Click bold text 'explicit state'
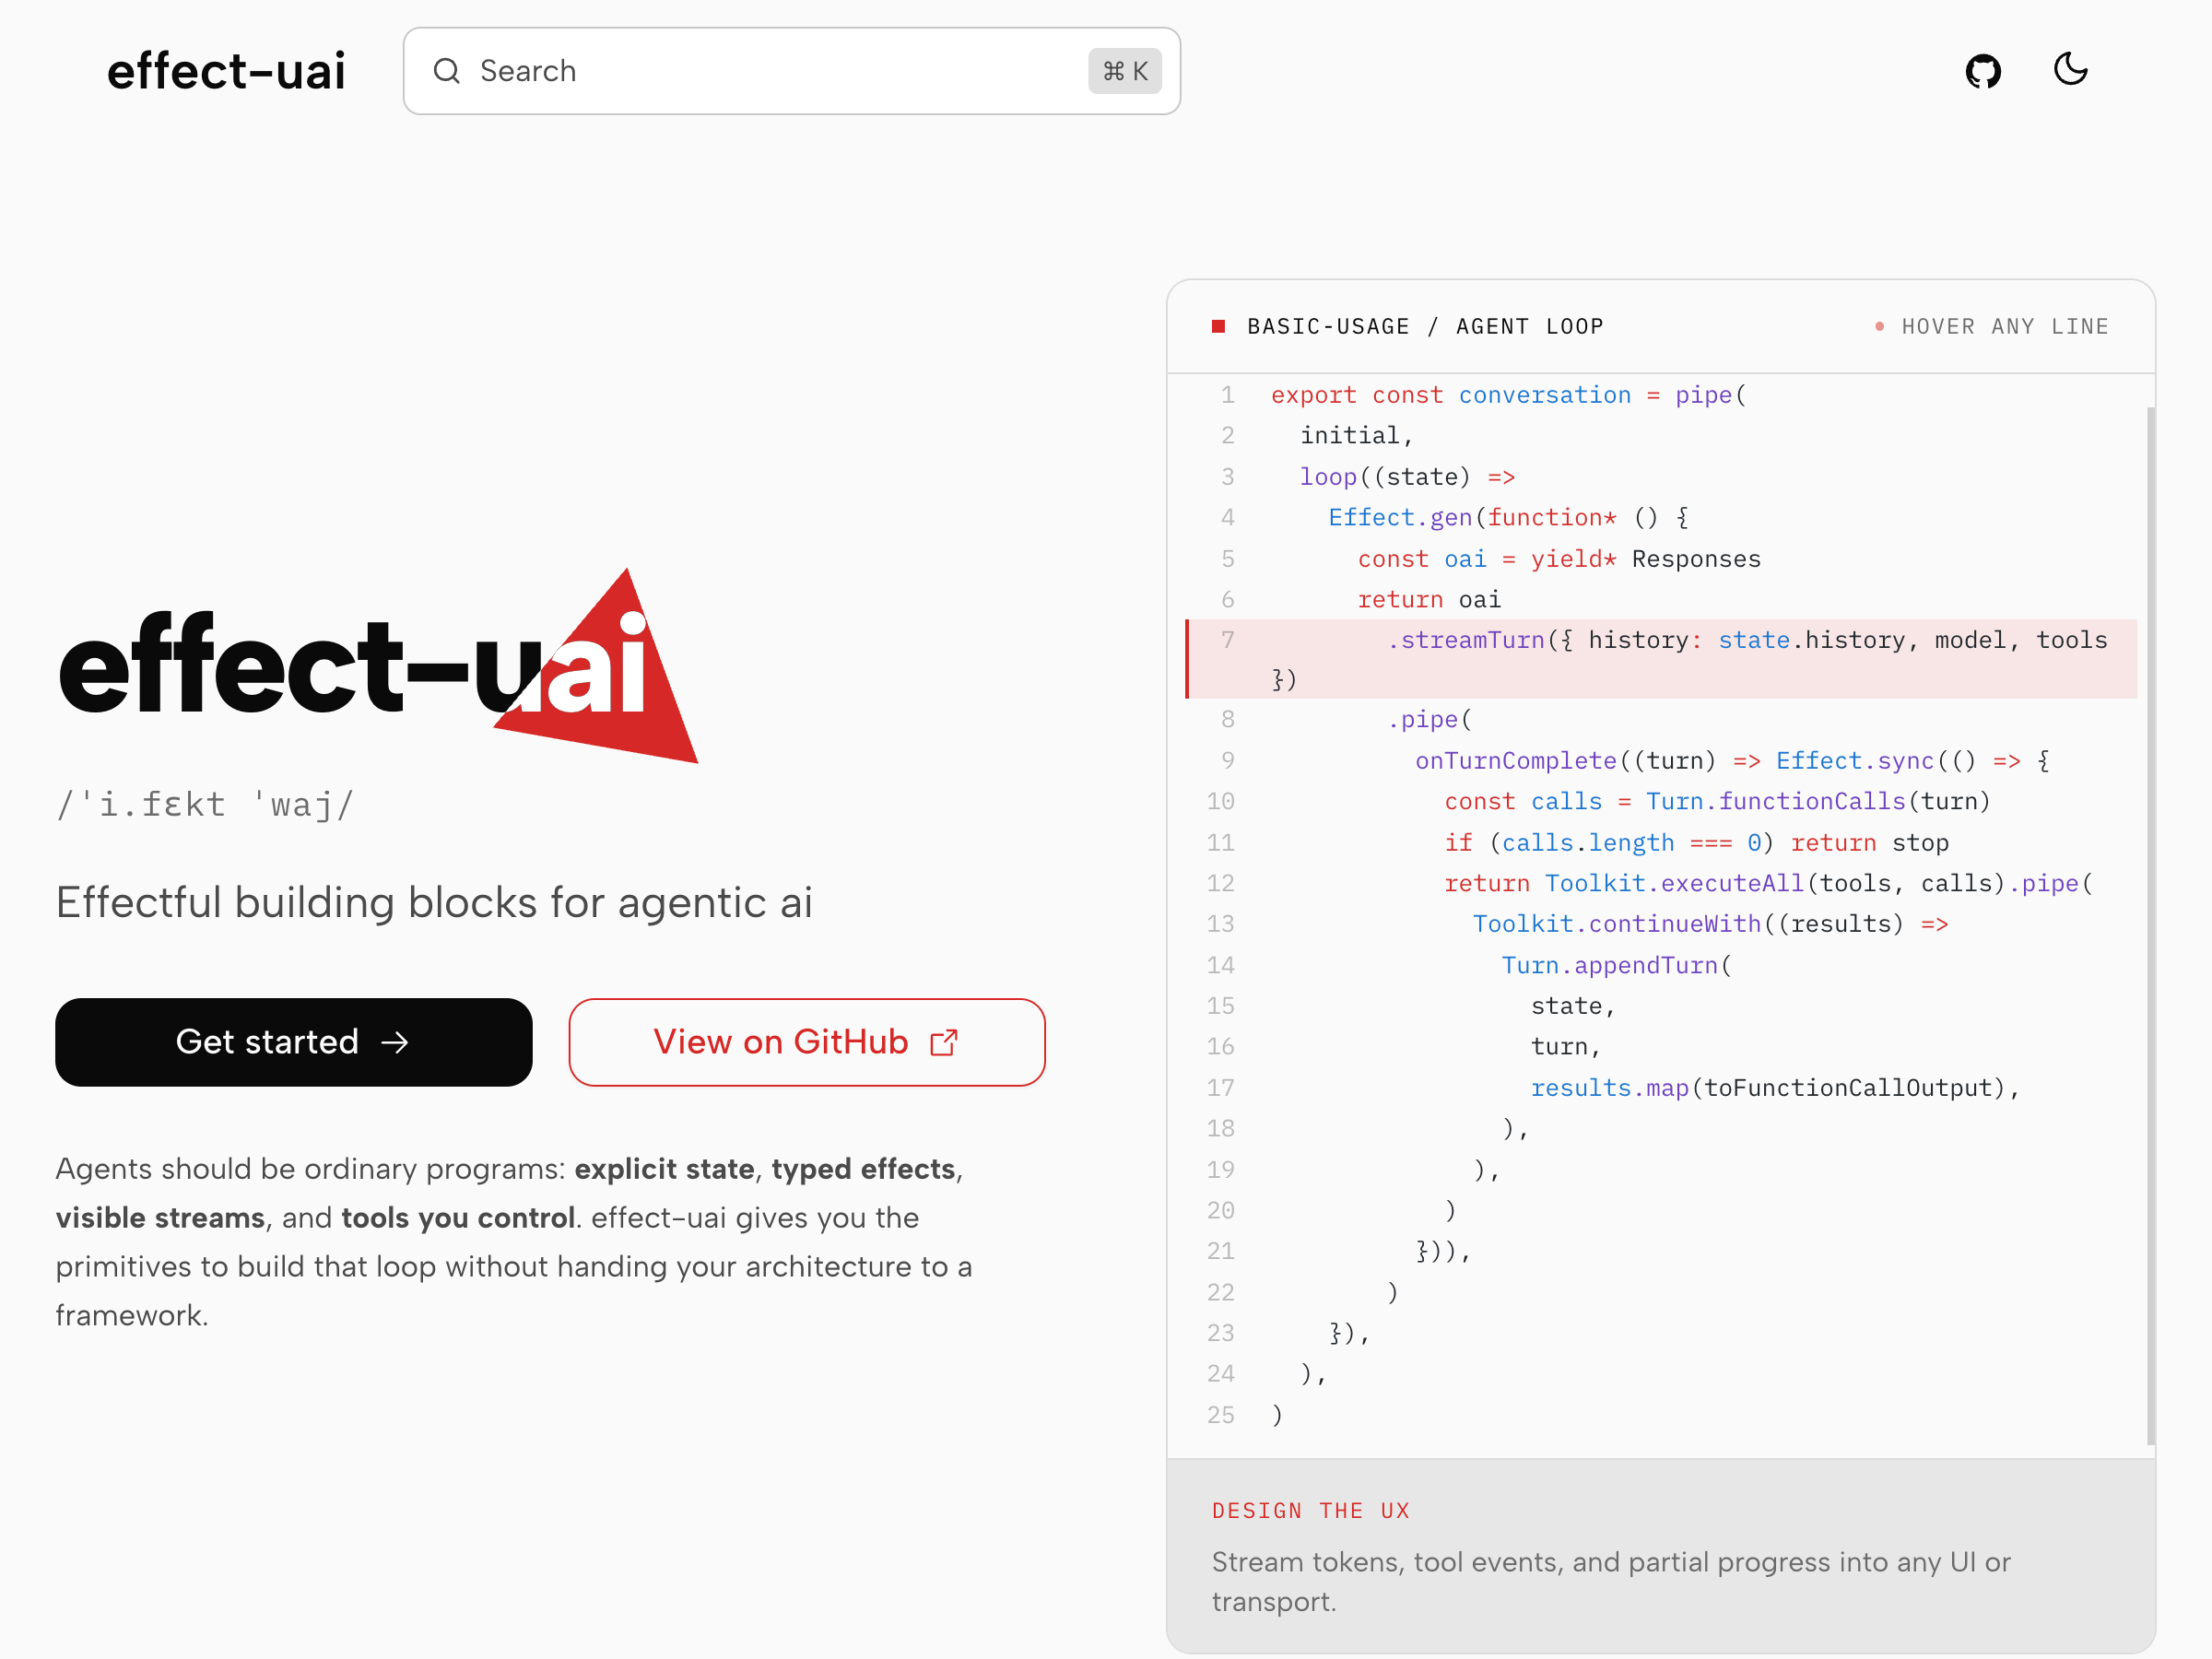The image size is (2212, 1659). (x=664, y=1168)
